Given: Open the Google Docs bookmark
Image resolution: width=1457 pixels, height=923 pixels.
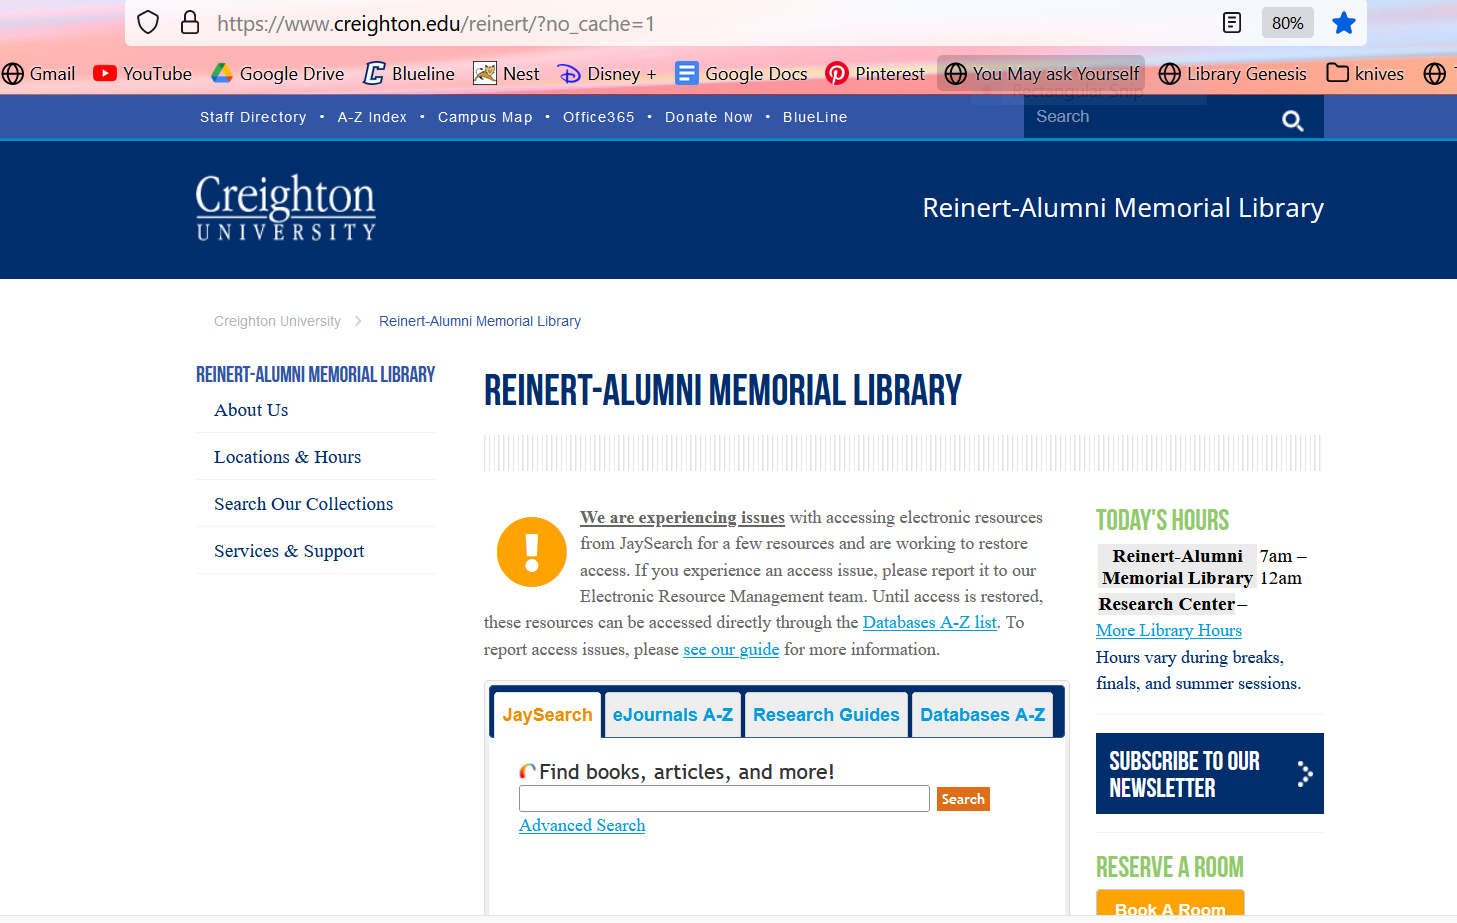Looking at the screenshot, I should (x=741, y=74).
